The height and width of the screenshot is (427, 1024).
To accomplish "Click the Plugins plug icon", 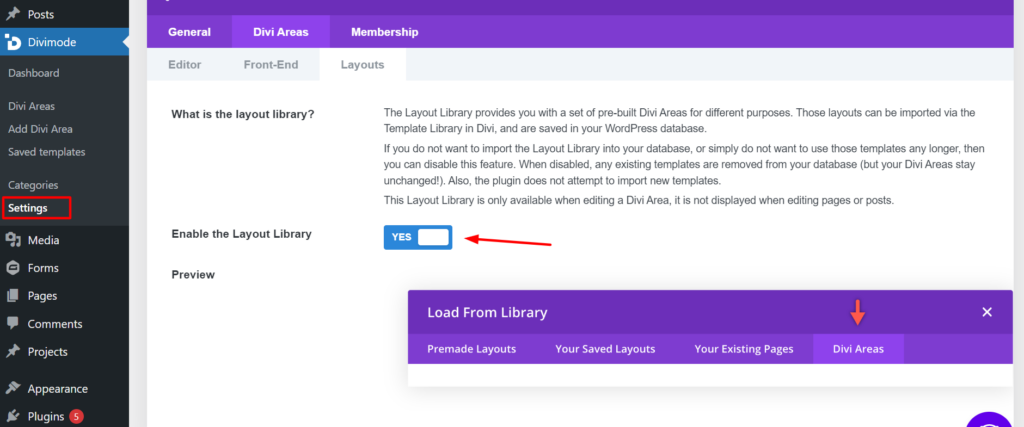I will (12, 416).
